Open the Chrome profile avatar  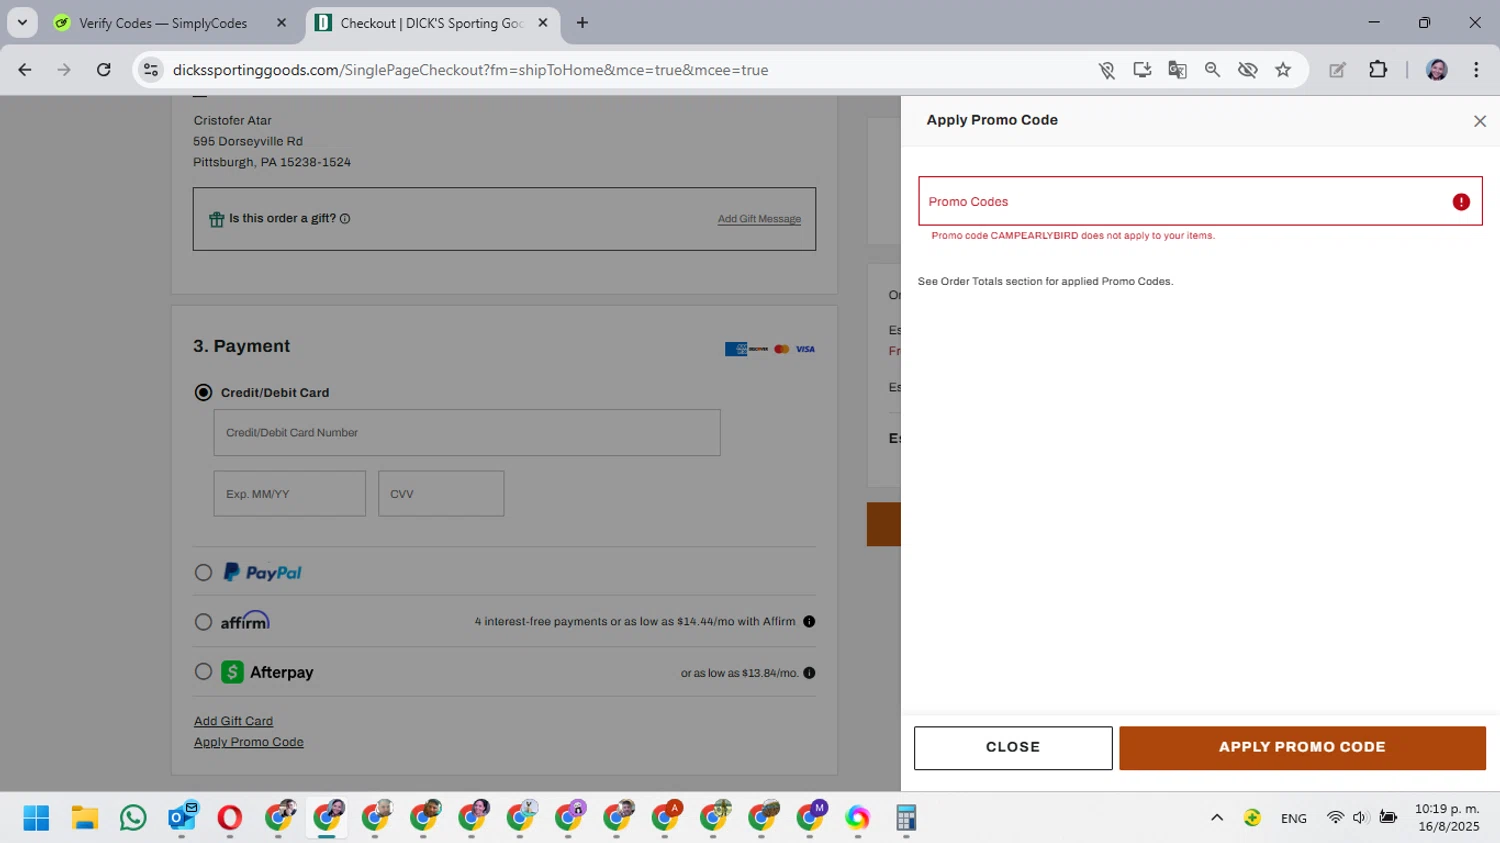point(1437,70)
